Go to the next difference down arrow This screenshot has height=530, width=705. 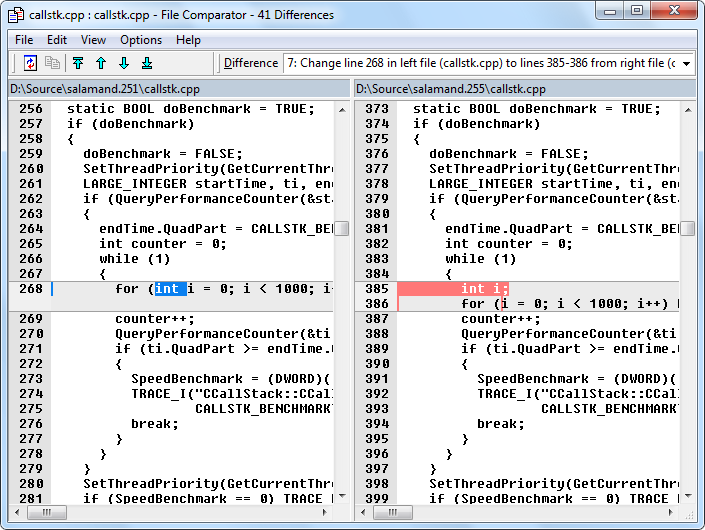[x=124, y=63]
